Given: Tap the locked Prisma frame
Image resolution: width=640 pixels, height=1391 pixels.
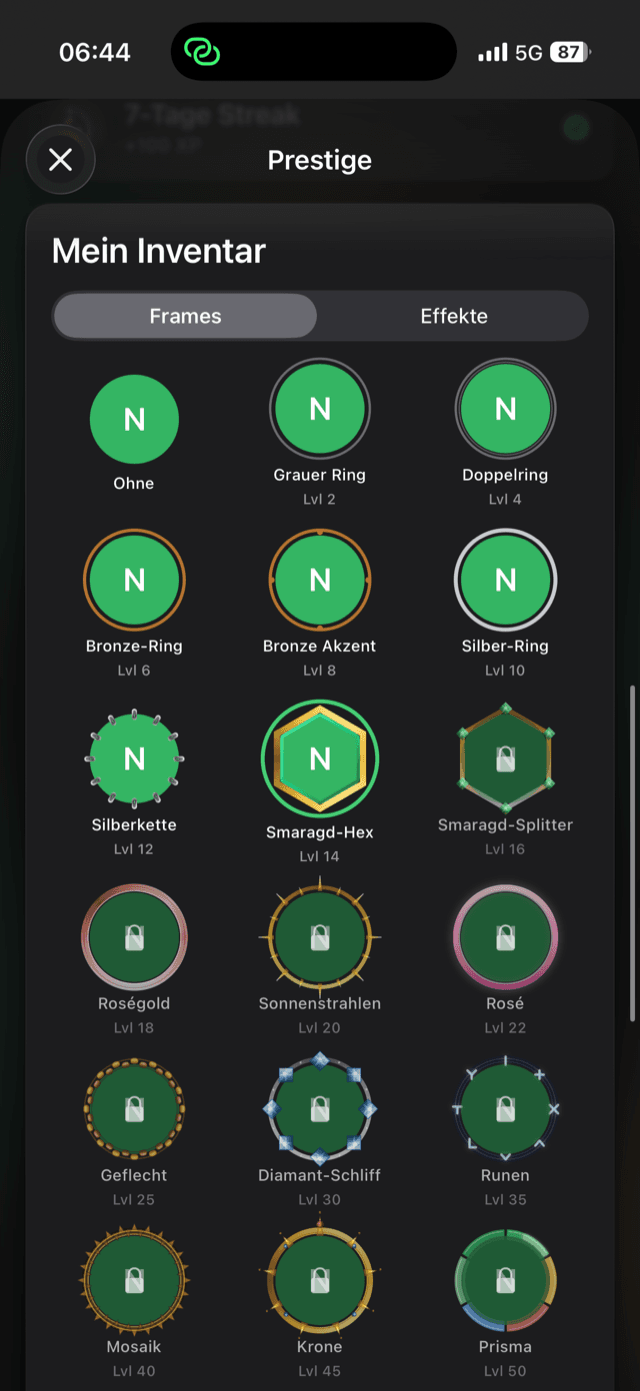Looking at the screenshot, I should [x=506, y=1280].
